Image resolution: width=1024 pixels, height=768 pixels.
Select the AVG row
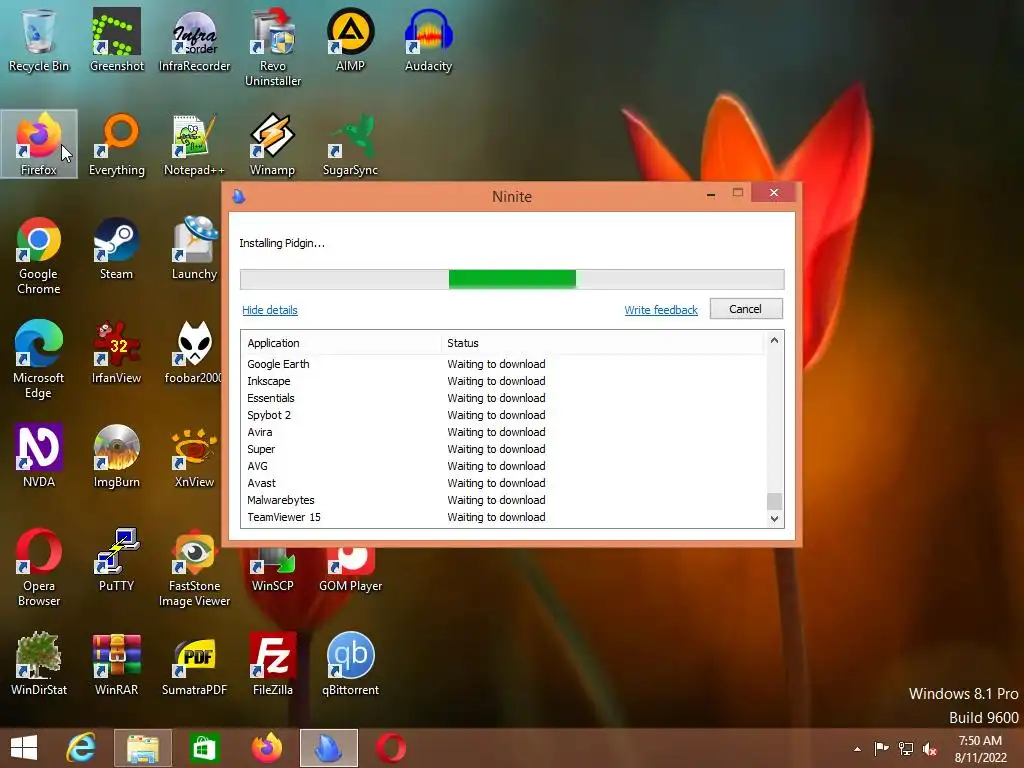pyautogui.click(x=504, y=466)
